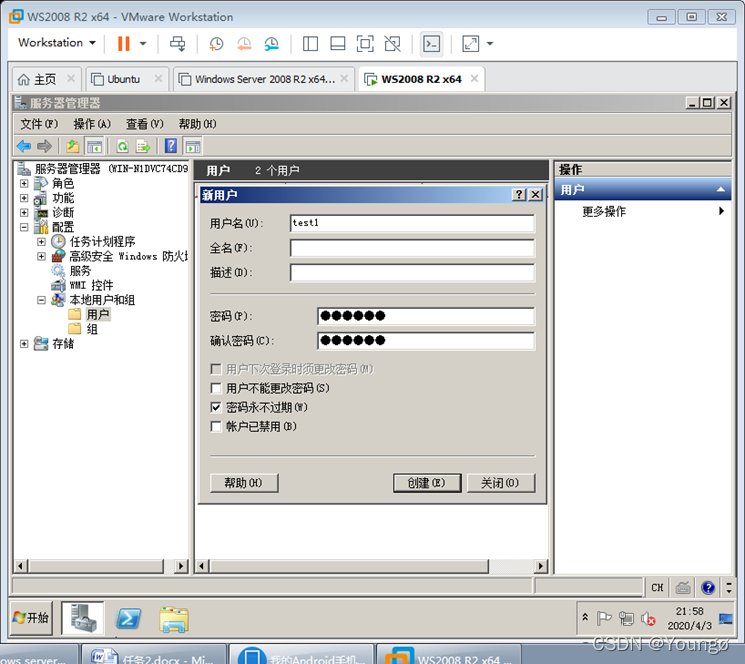745x664 pixels.
Task: Send Ctrl+Alt+Del to the VM
Action: (178, 44)
